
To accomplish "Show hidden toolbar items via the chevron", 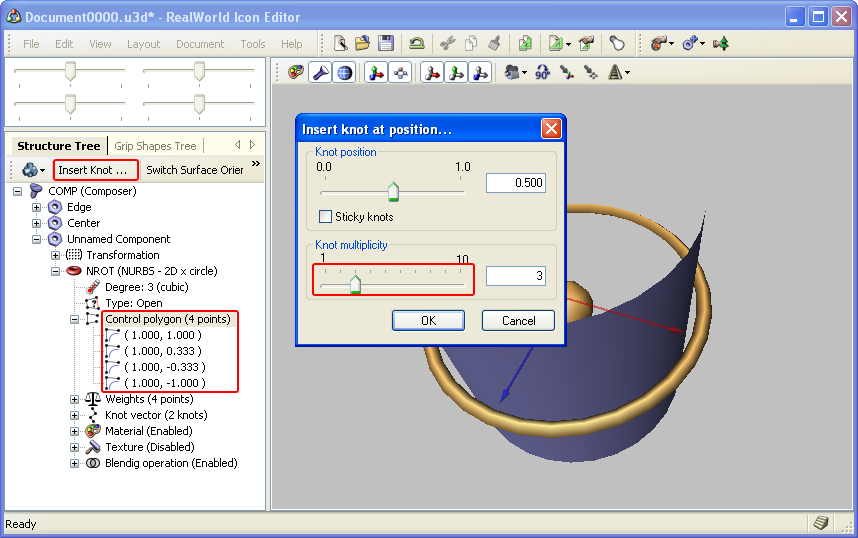I will pyautogui.click(x=256, y=164).
